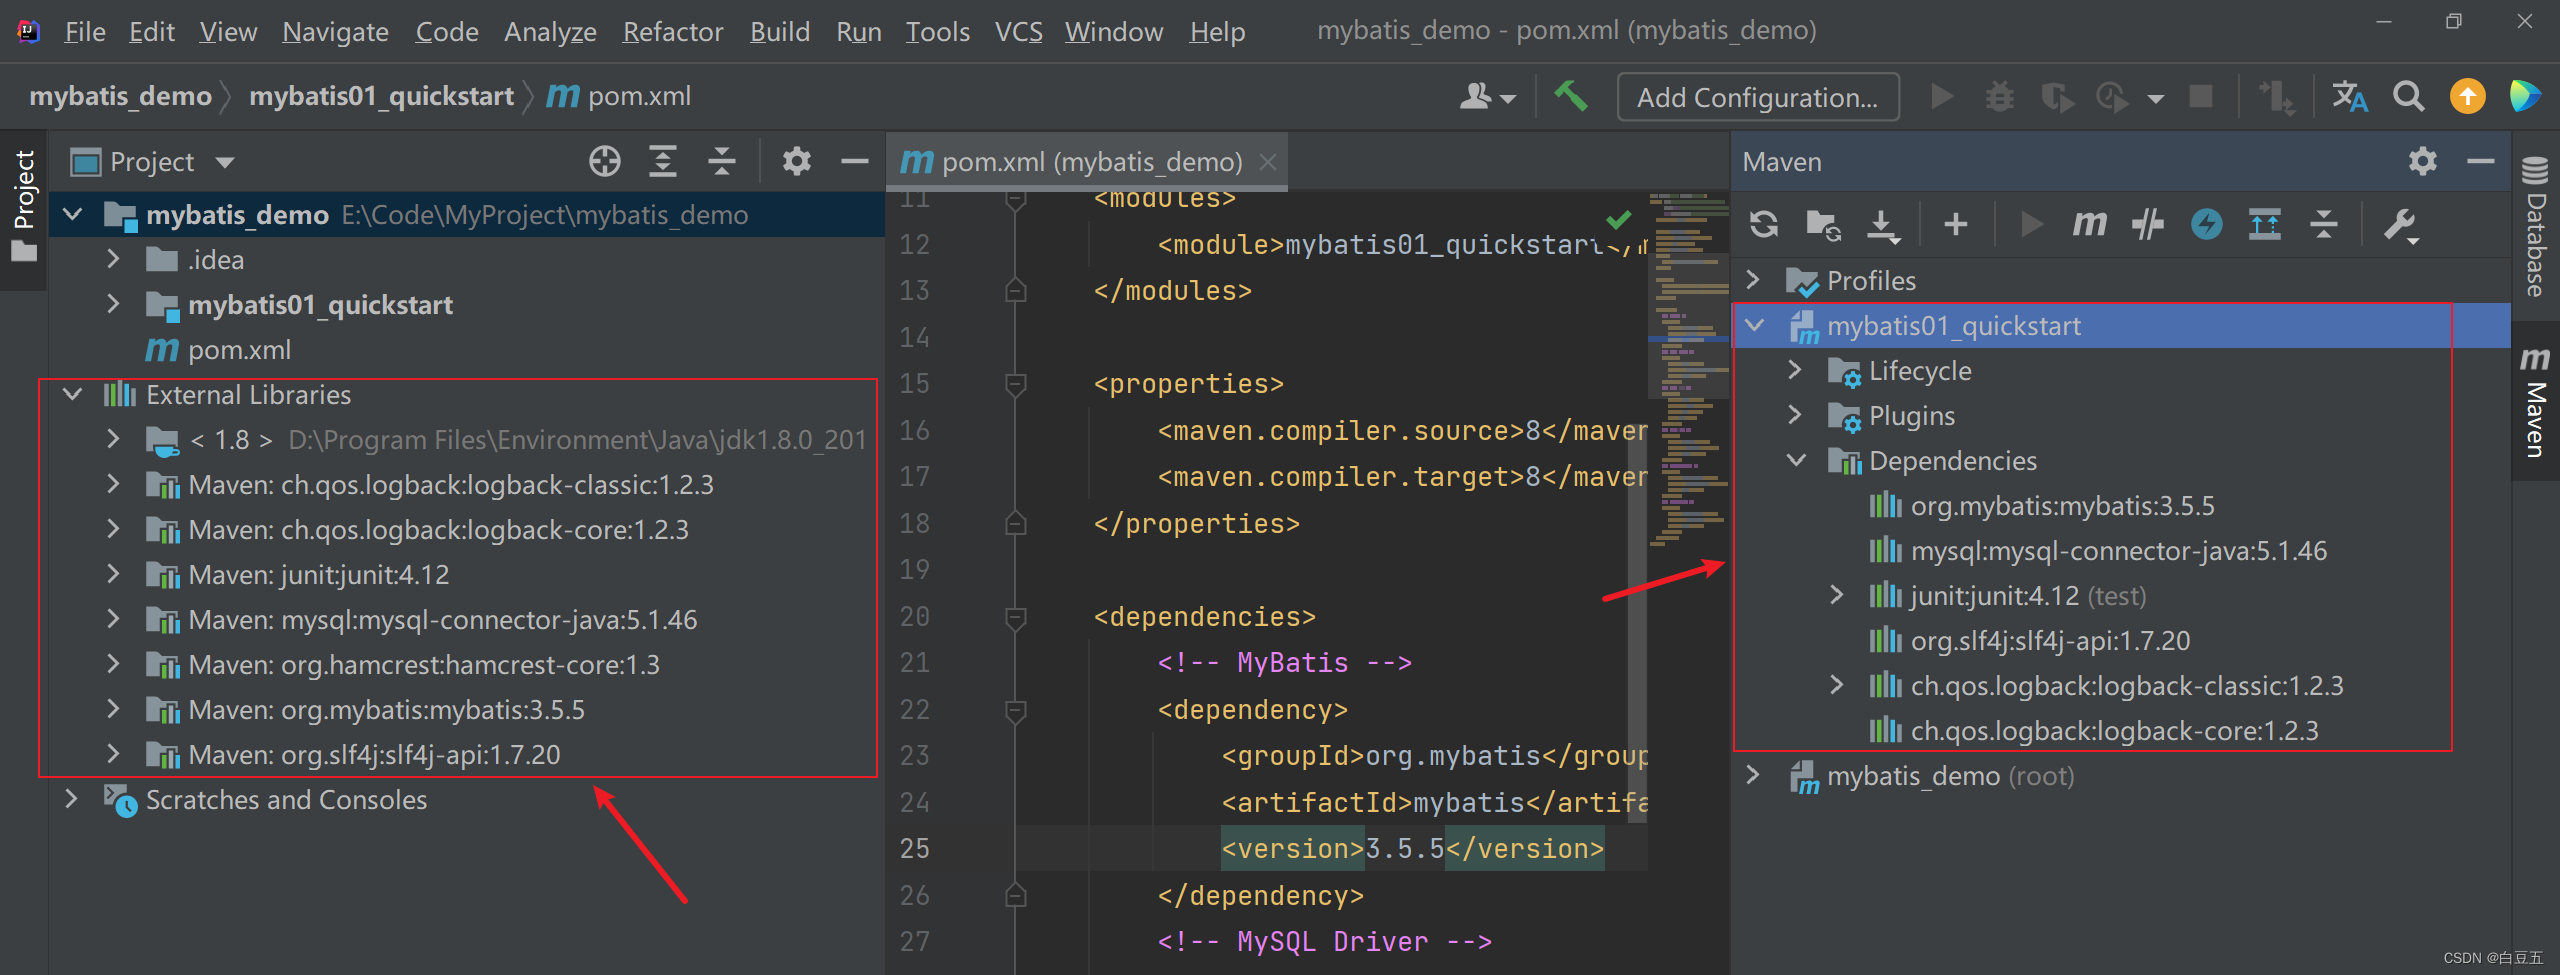The width and height of the screenshot is (2560, 975).
Task: Click fold toggle at line 20 dependencies
Action: click(x=1015, y=617)
